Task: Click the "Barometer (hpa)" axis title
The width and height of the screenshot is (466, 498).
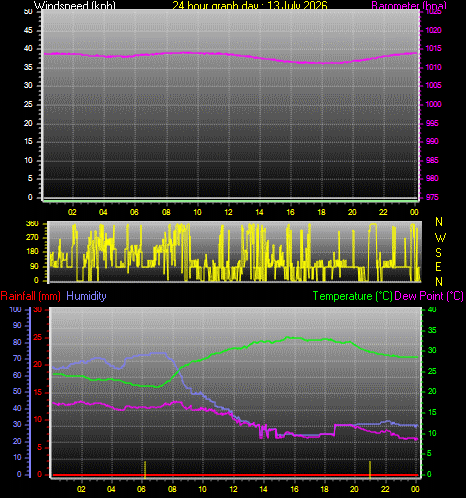Action: tap(409, 5)
